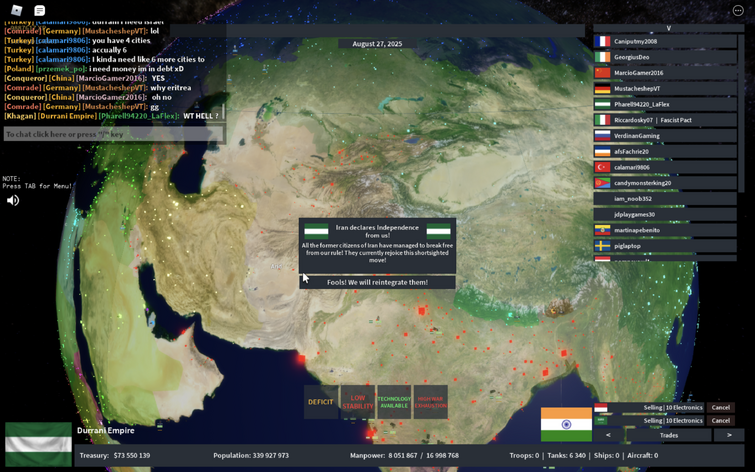The width and height of the screenshot is (755, 472).
Task: Cancel the first Selling 10 Electronics trade
Action: click(x=720, y=407)
